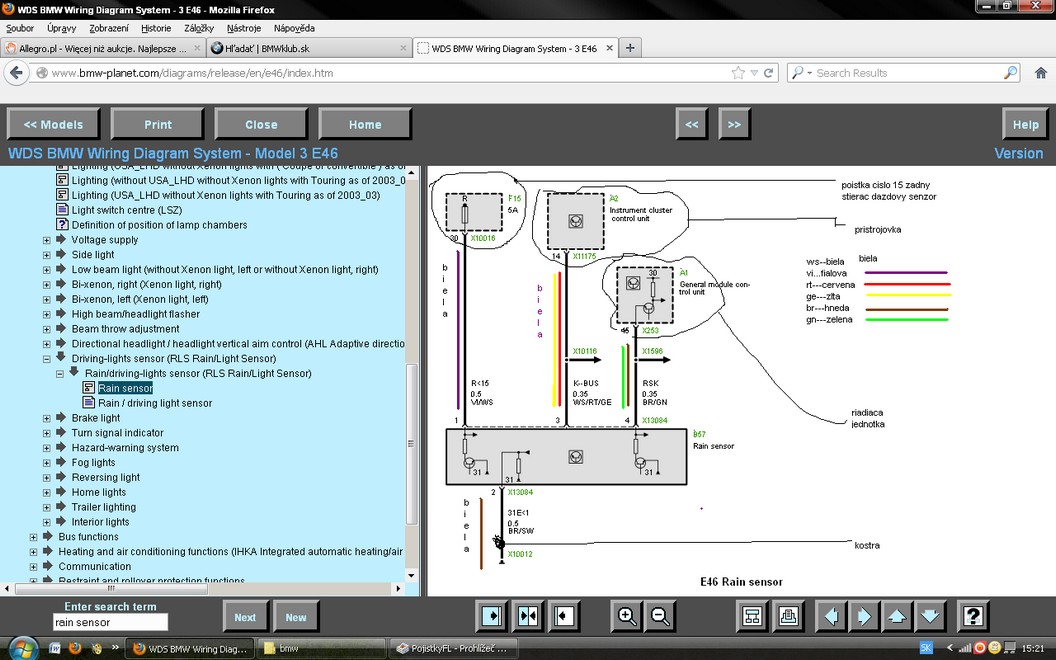Click the Enter search term input field
The height and width of the screenshot is (660, 1056).
110,622
